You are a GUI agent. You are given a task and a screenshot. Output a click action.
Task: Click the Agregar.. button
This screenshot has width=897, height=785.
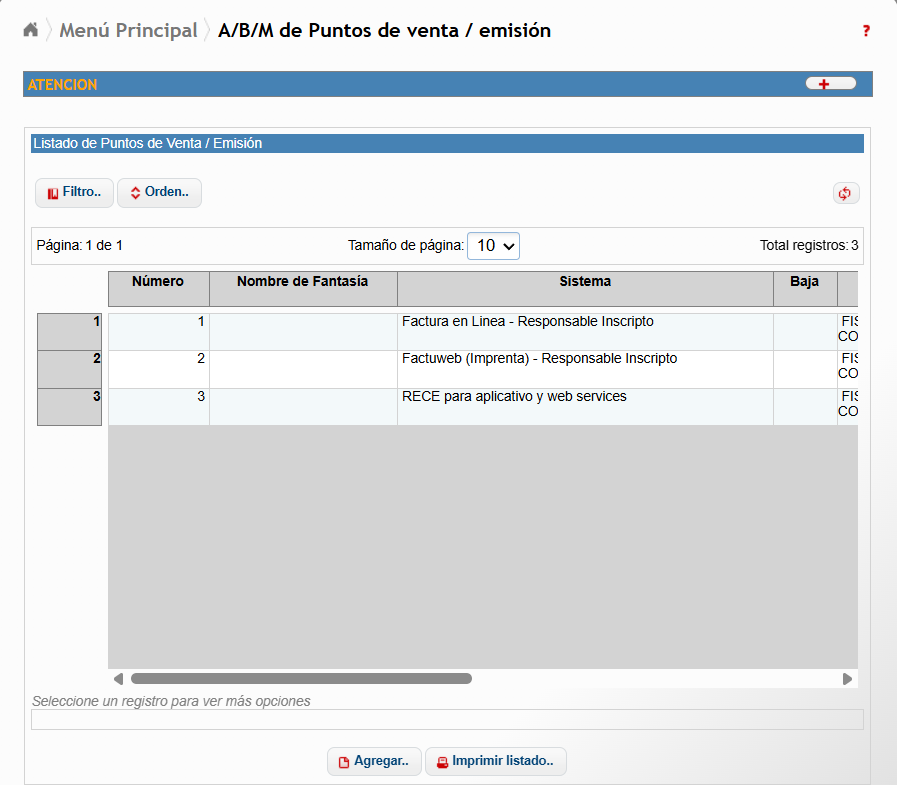coord(374,761)
